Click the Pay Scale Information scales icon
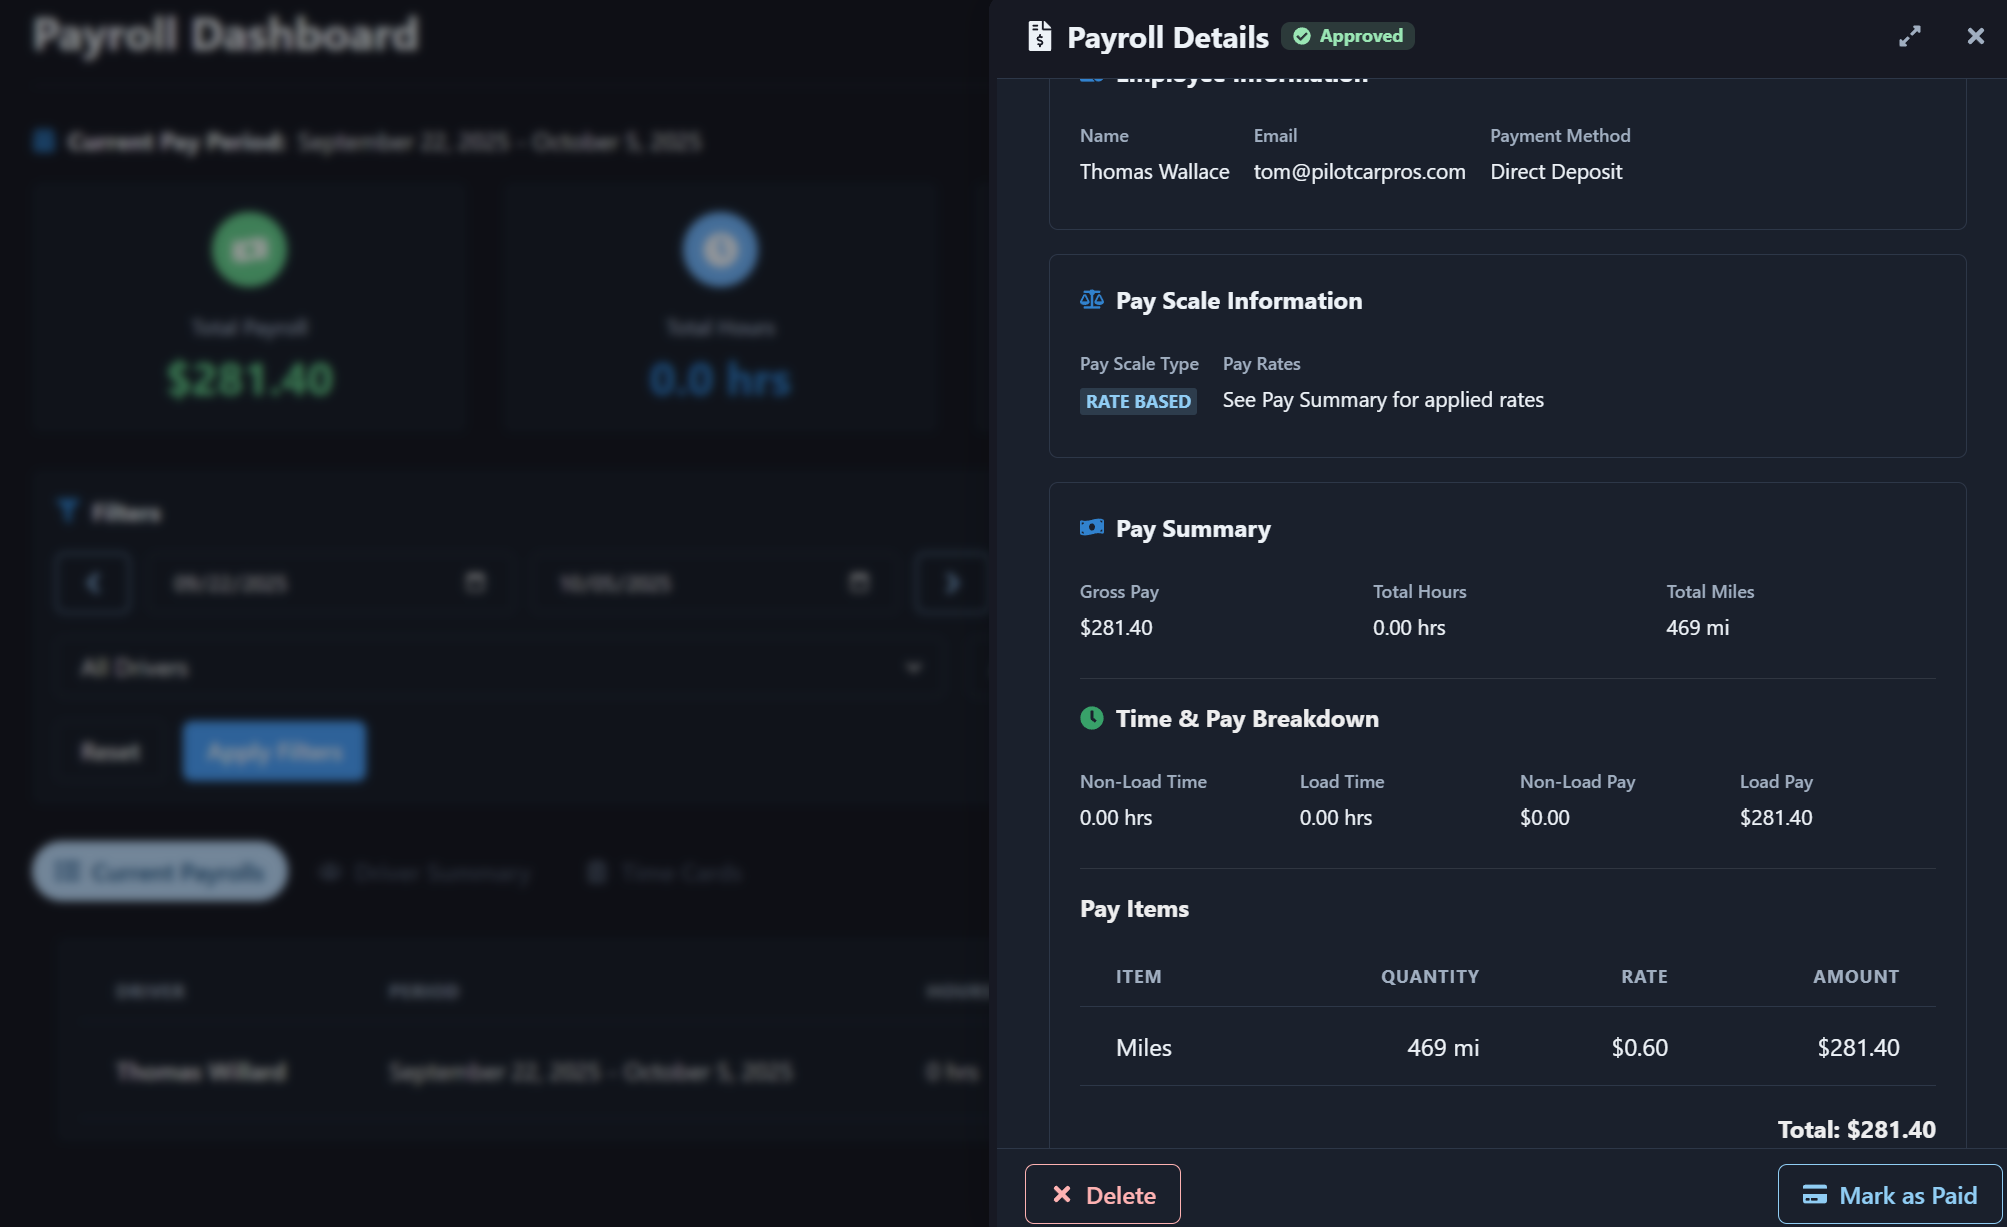2007x1227 pixels. (x=1092, y=300)
